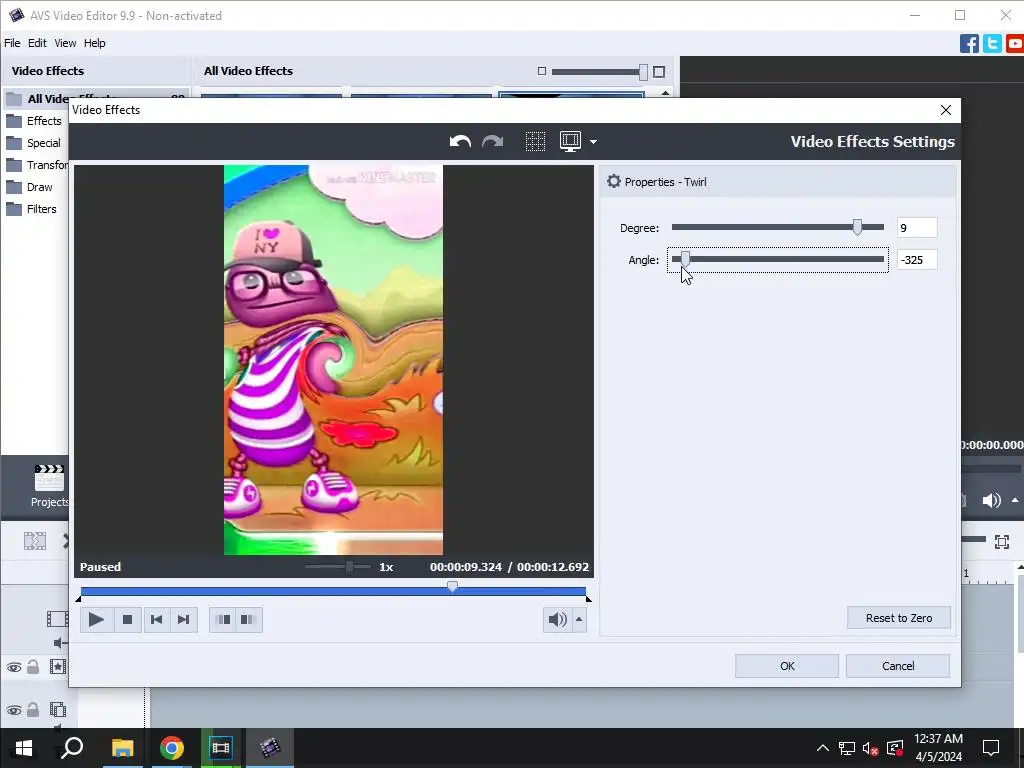Click the video overlay track icon
This screenshot has height=768, width=1024.
58,709
